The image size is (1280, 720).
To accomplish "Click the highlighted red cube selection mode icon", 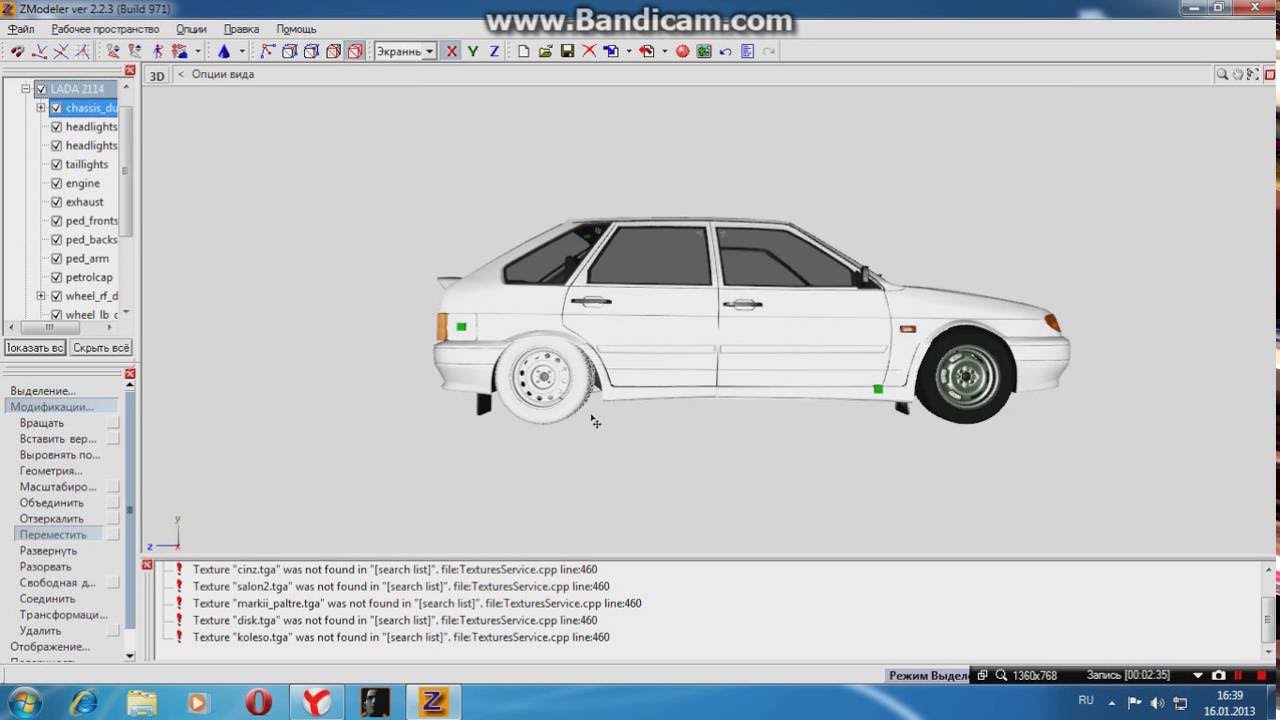I will pyautogui.click(x=355, y=51).
